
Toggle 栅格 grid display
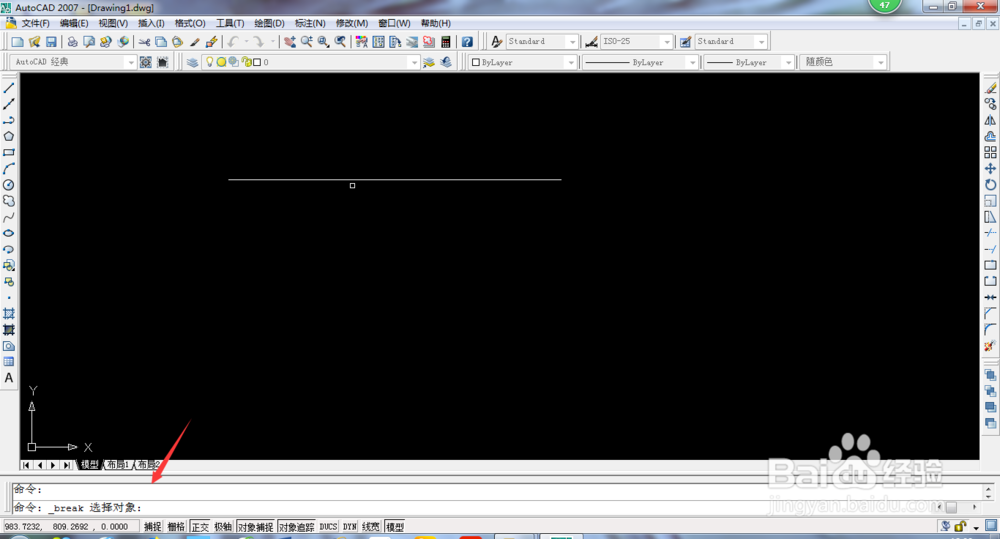click(x=176, y=527)
